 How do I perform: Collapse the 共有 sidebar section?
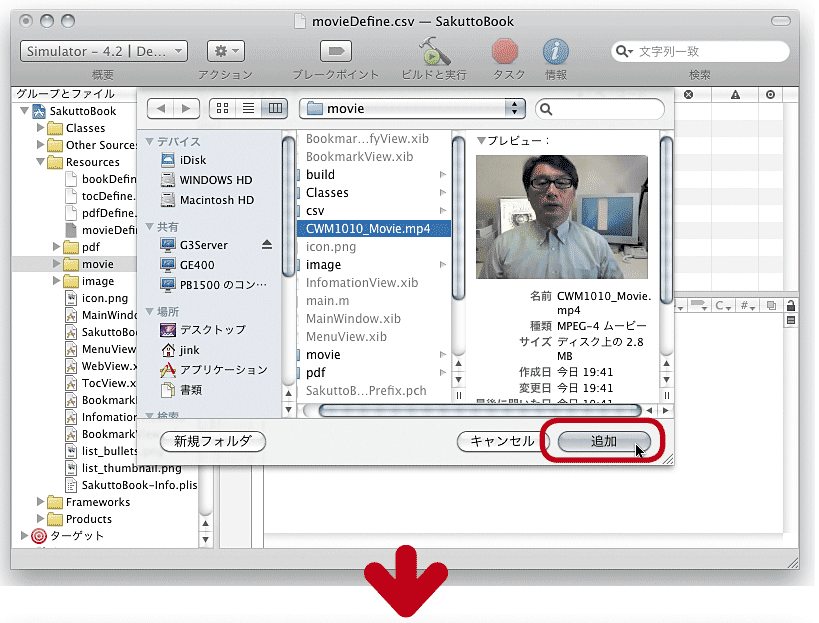(150, 227)
